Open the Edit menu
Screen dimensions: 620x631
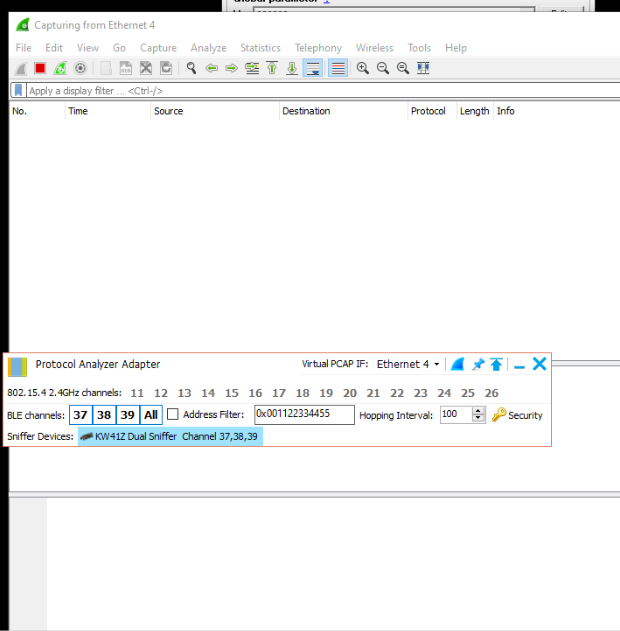(x=54, y=48)
